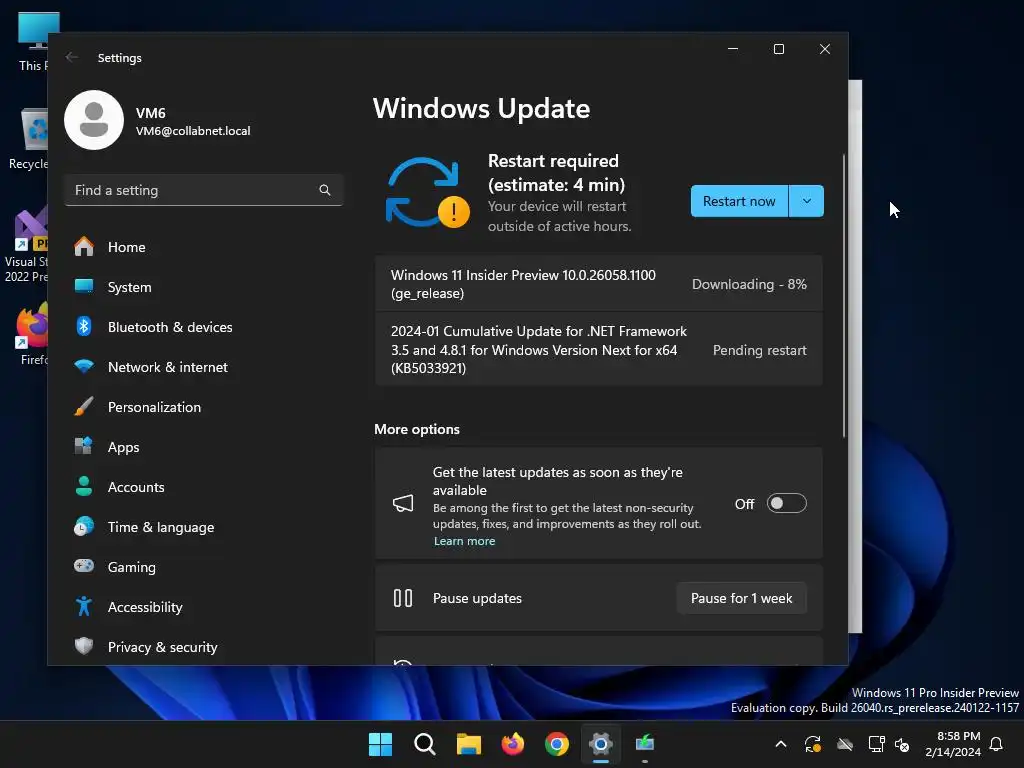Click the 8:58 PM clock and date
1024x768 pixels.
click(x=953, y=744)
